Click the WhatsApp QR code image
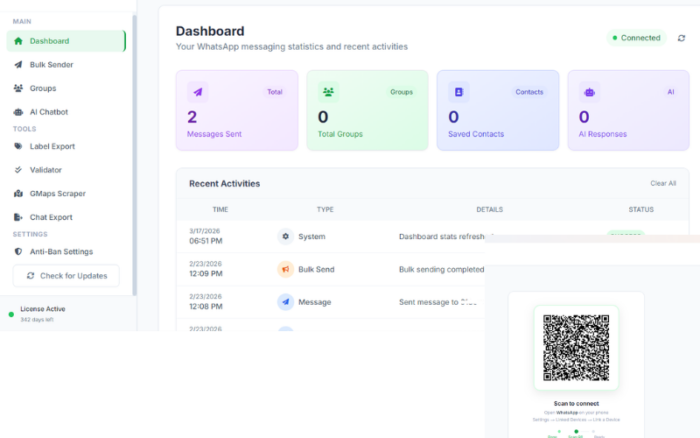 tap(576, 348)
